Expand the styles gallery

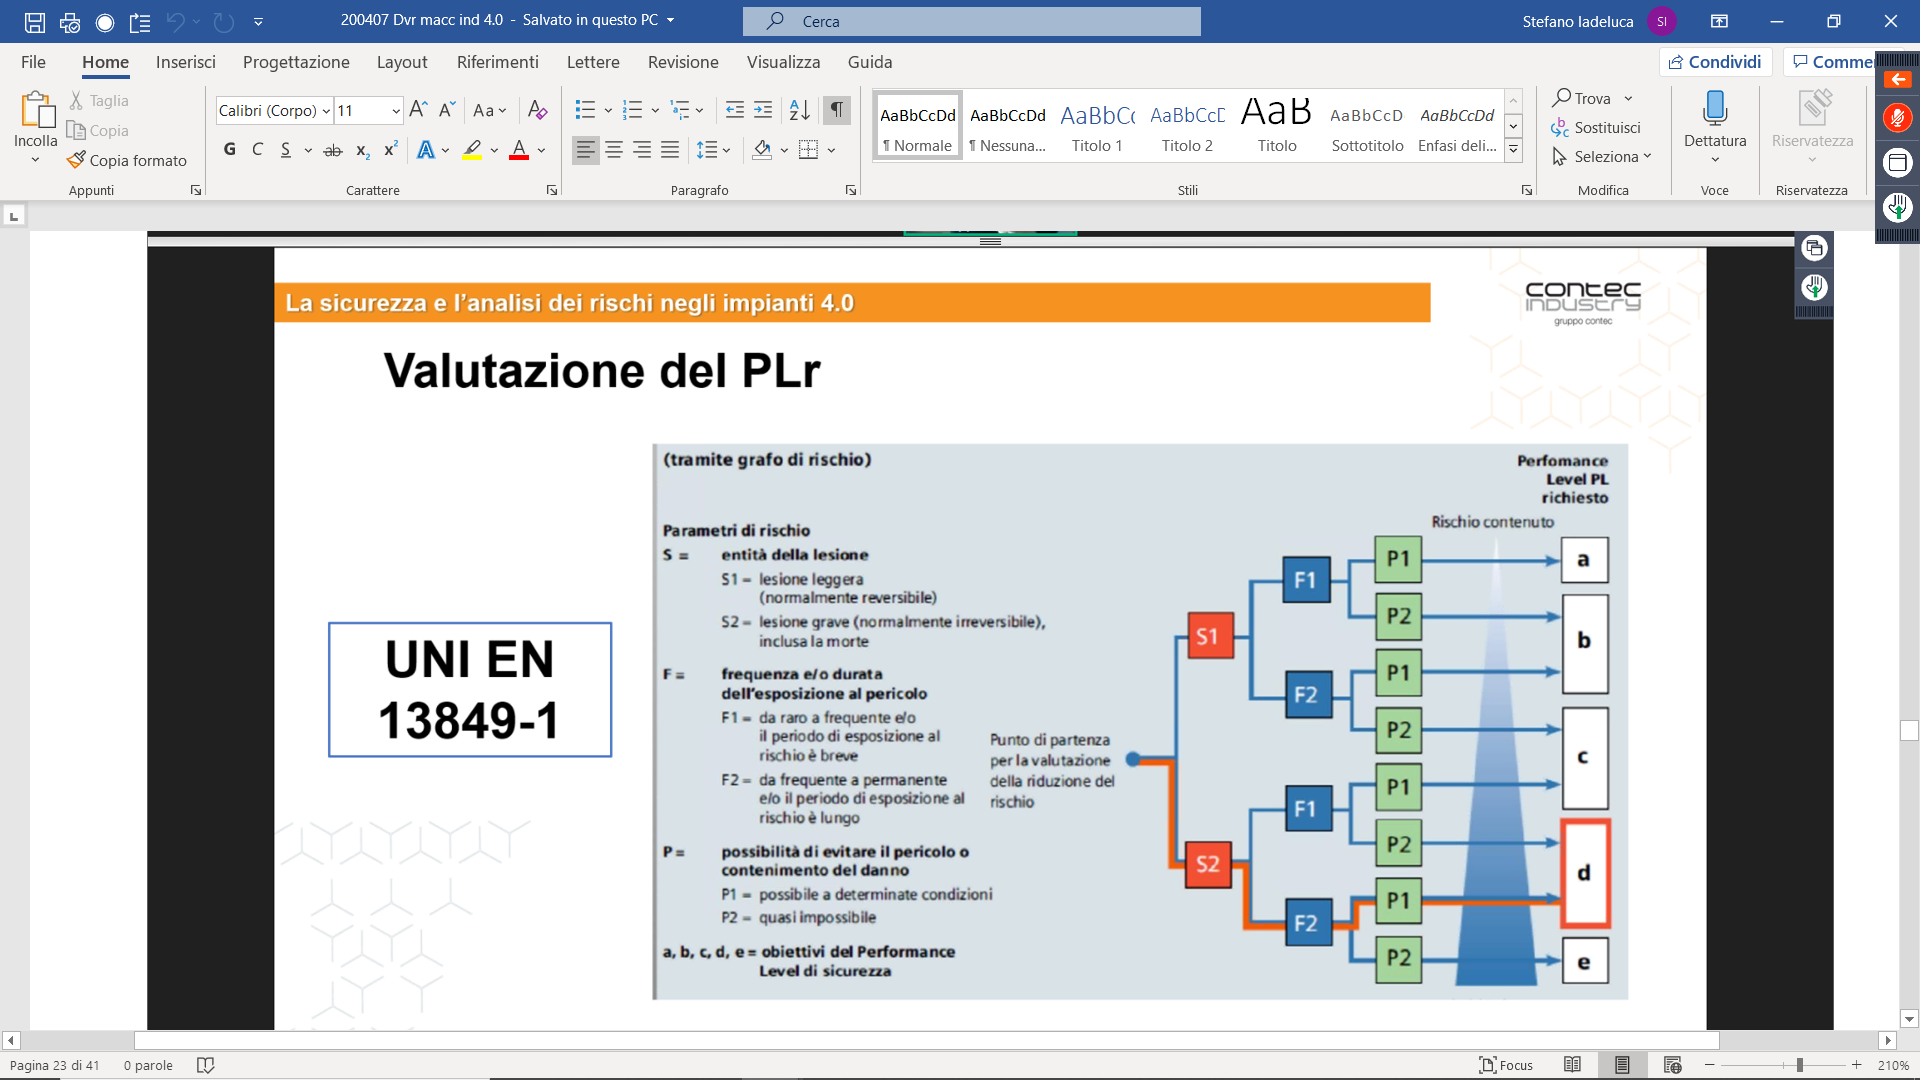(1513, 150)
